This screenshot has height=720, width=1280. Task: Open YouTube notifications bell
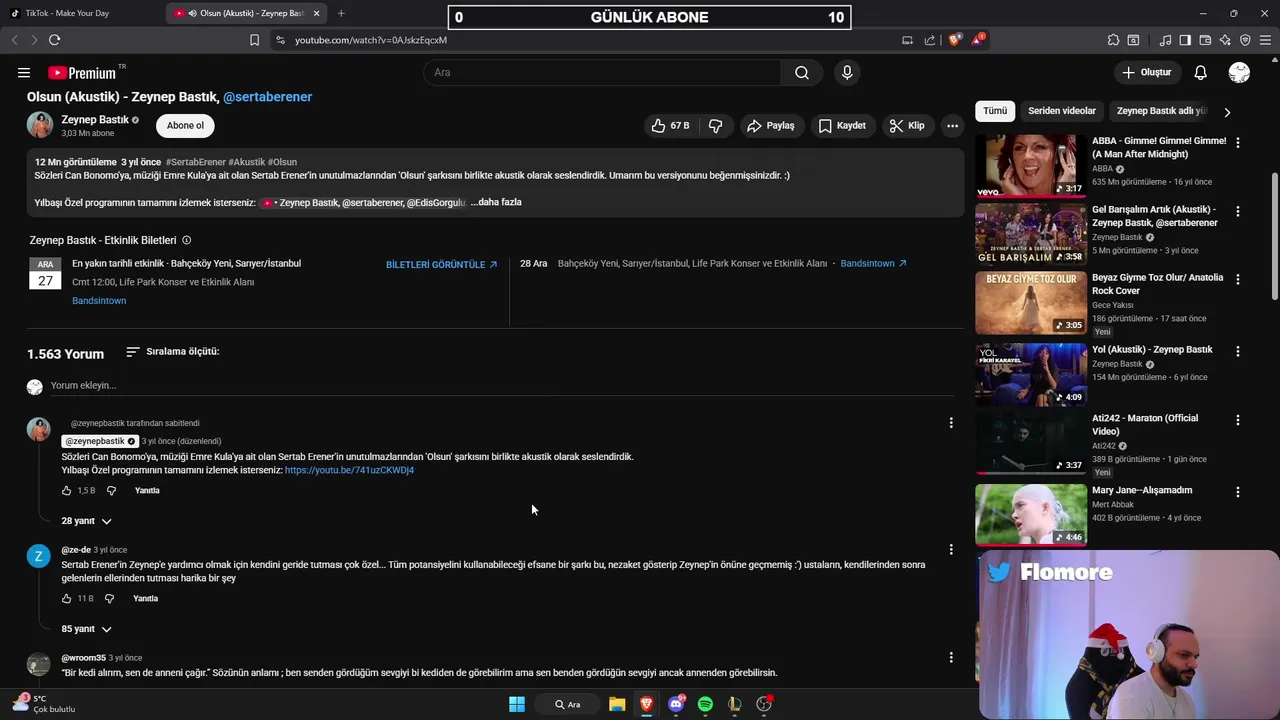pyautogui.click(x=1201, y=72)
